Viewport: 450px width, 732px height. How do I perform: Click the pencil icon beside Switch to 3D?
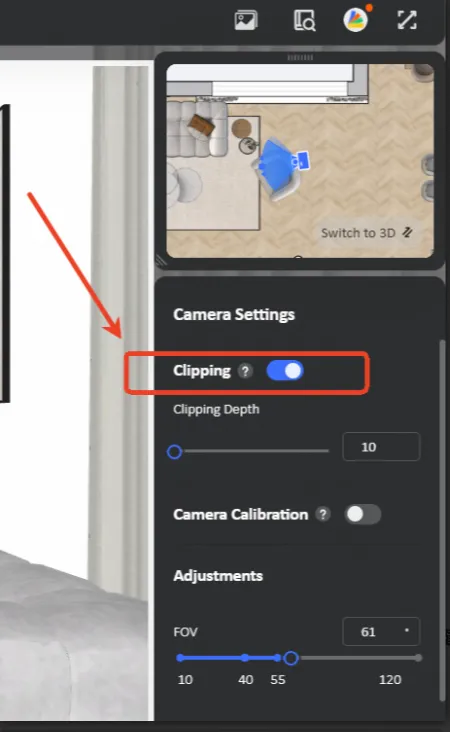[408, 232]
